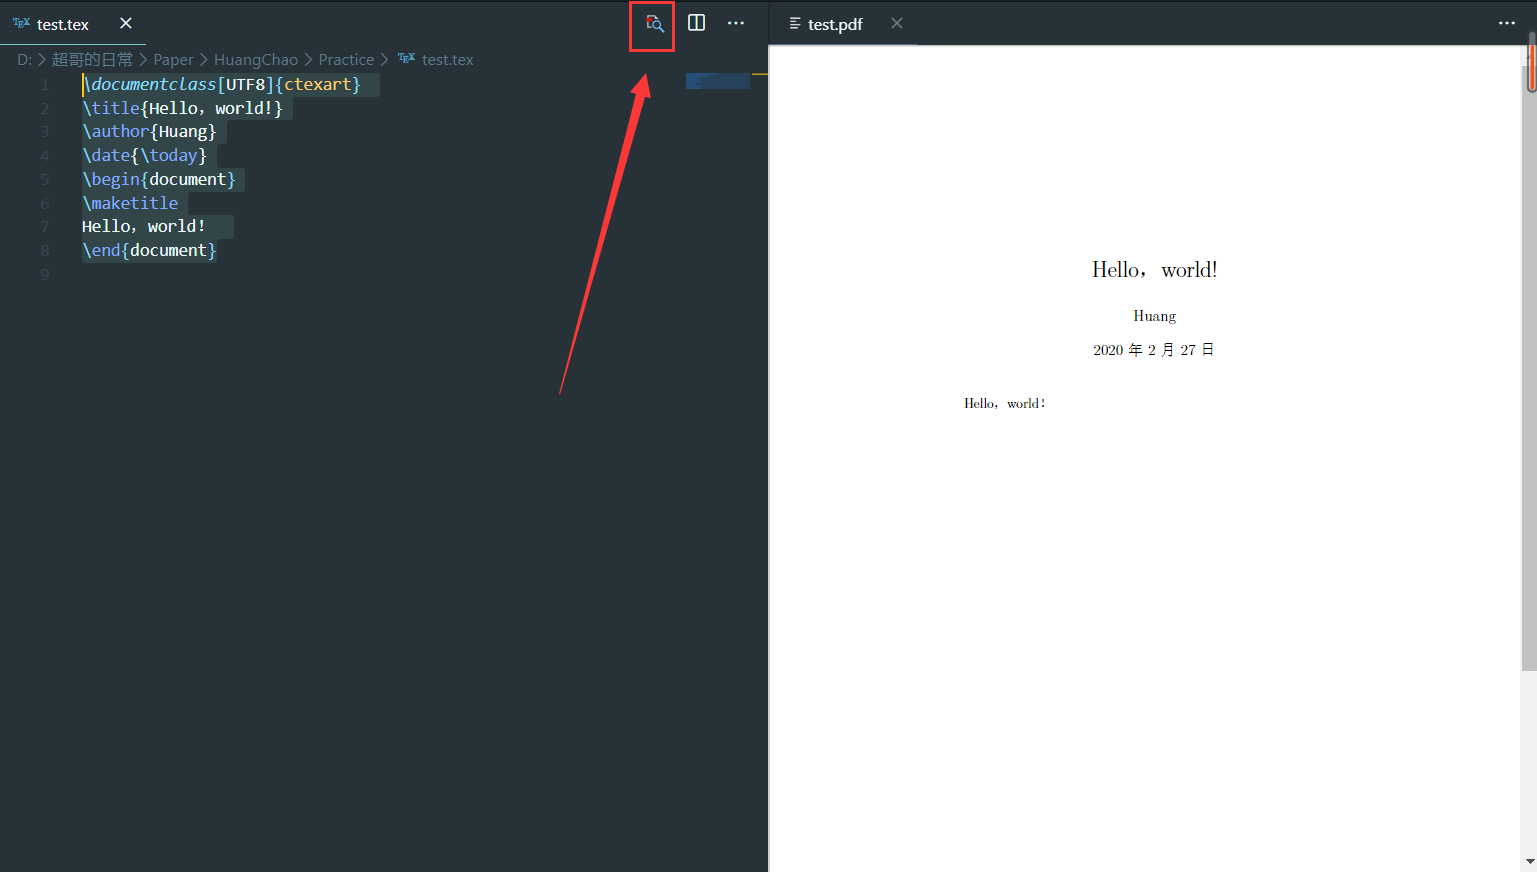The image size is (1537, 872).
Task: Click the Split Editor icon
Action: (x=696, y=22)
